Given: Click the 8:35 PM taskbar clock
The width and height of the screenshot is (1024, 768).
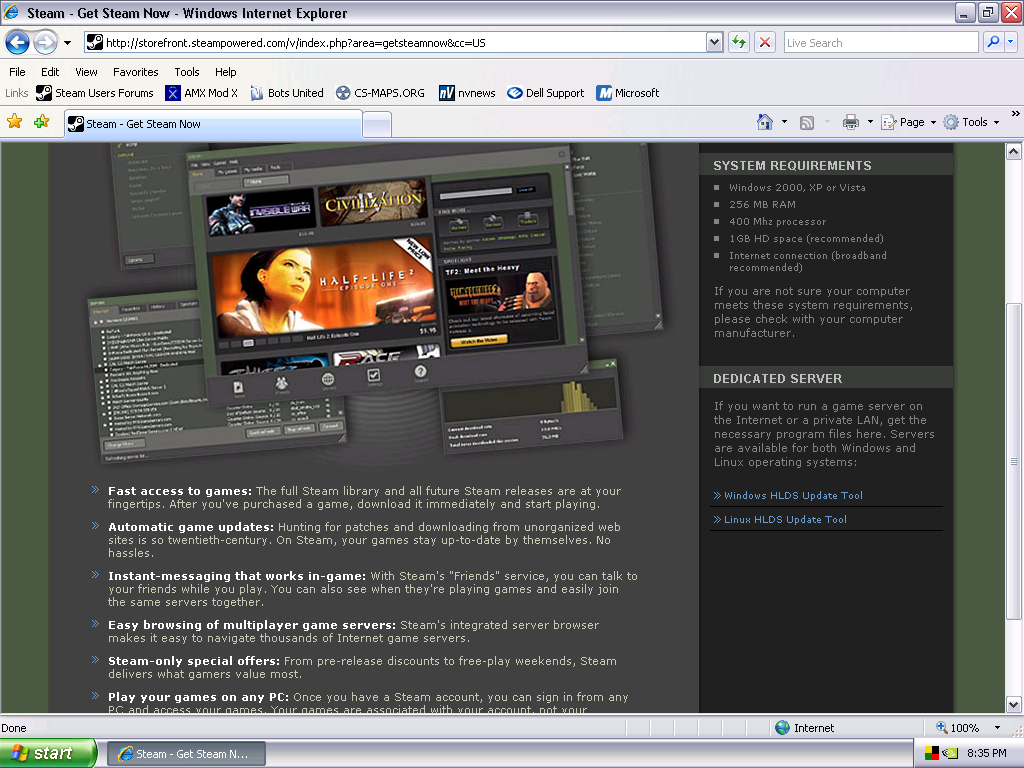Looking at the screenshot, I should pos(986,753).
